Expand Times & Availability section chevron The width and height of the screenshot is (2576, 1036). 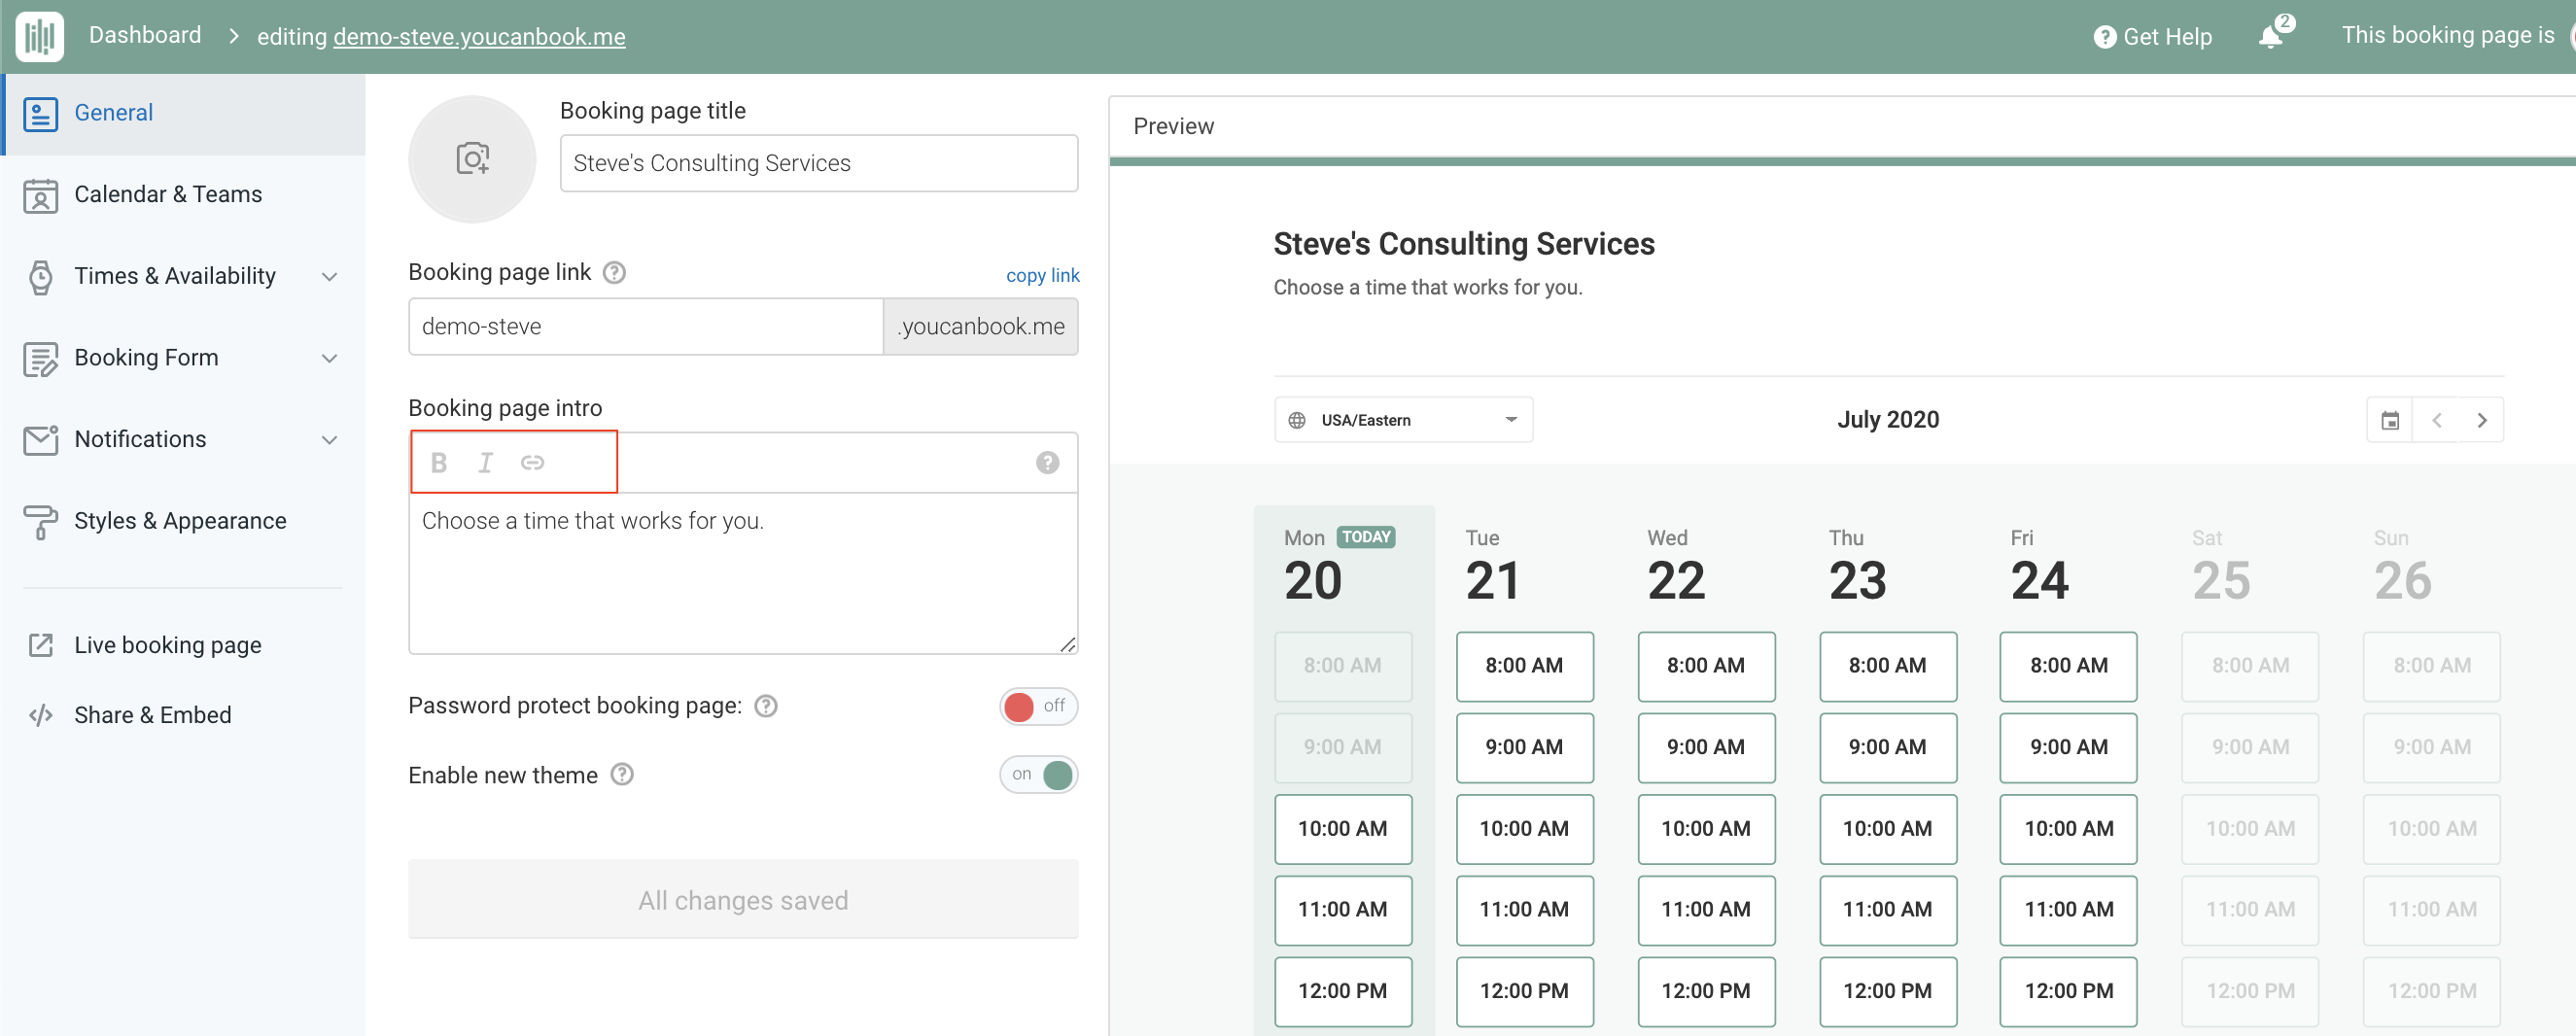[x=329, y=277]
